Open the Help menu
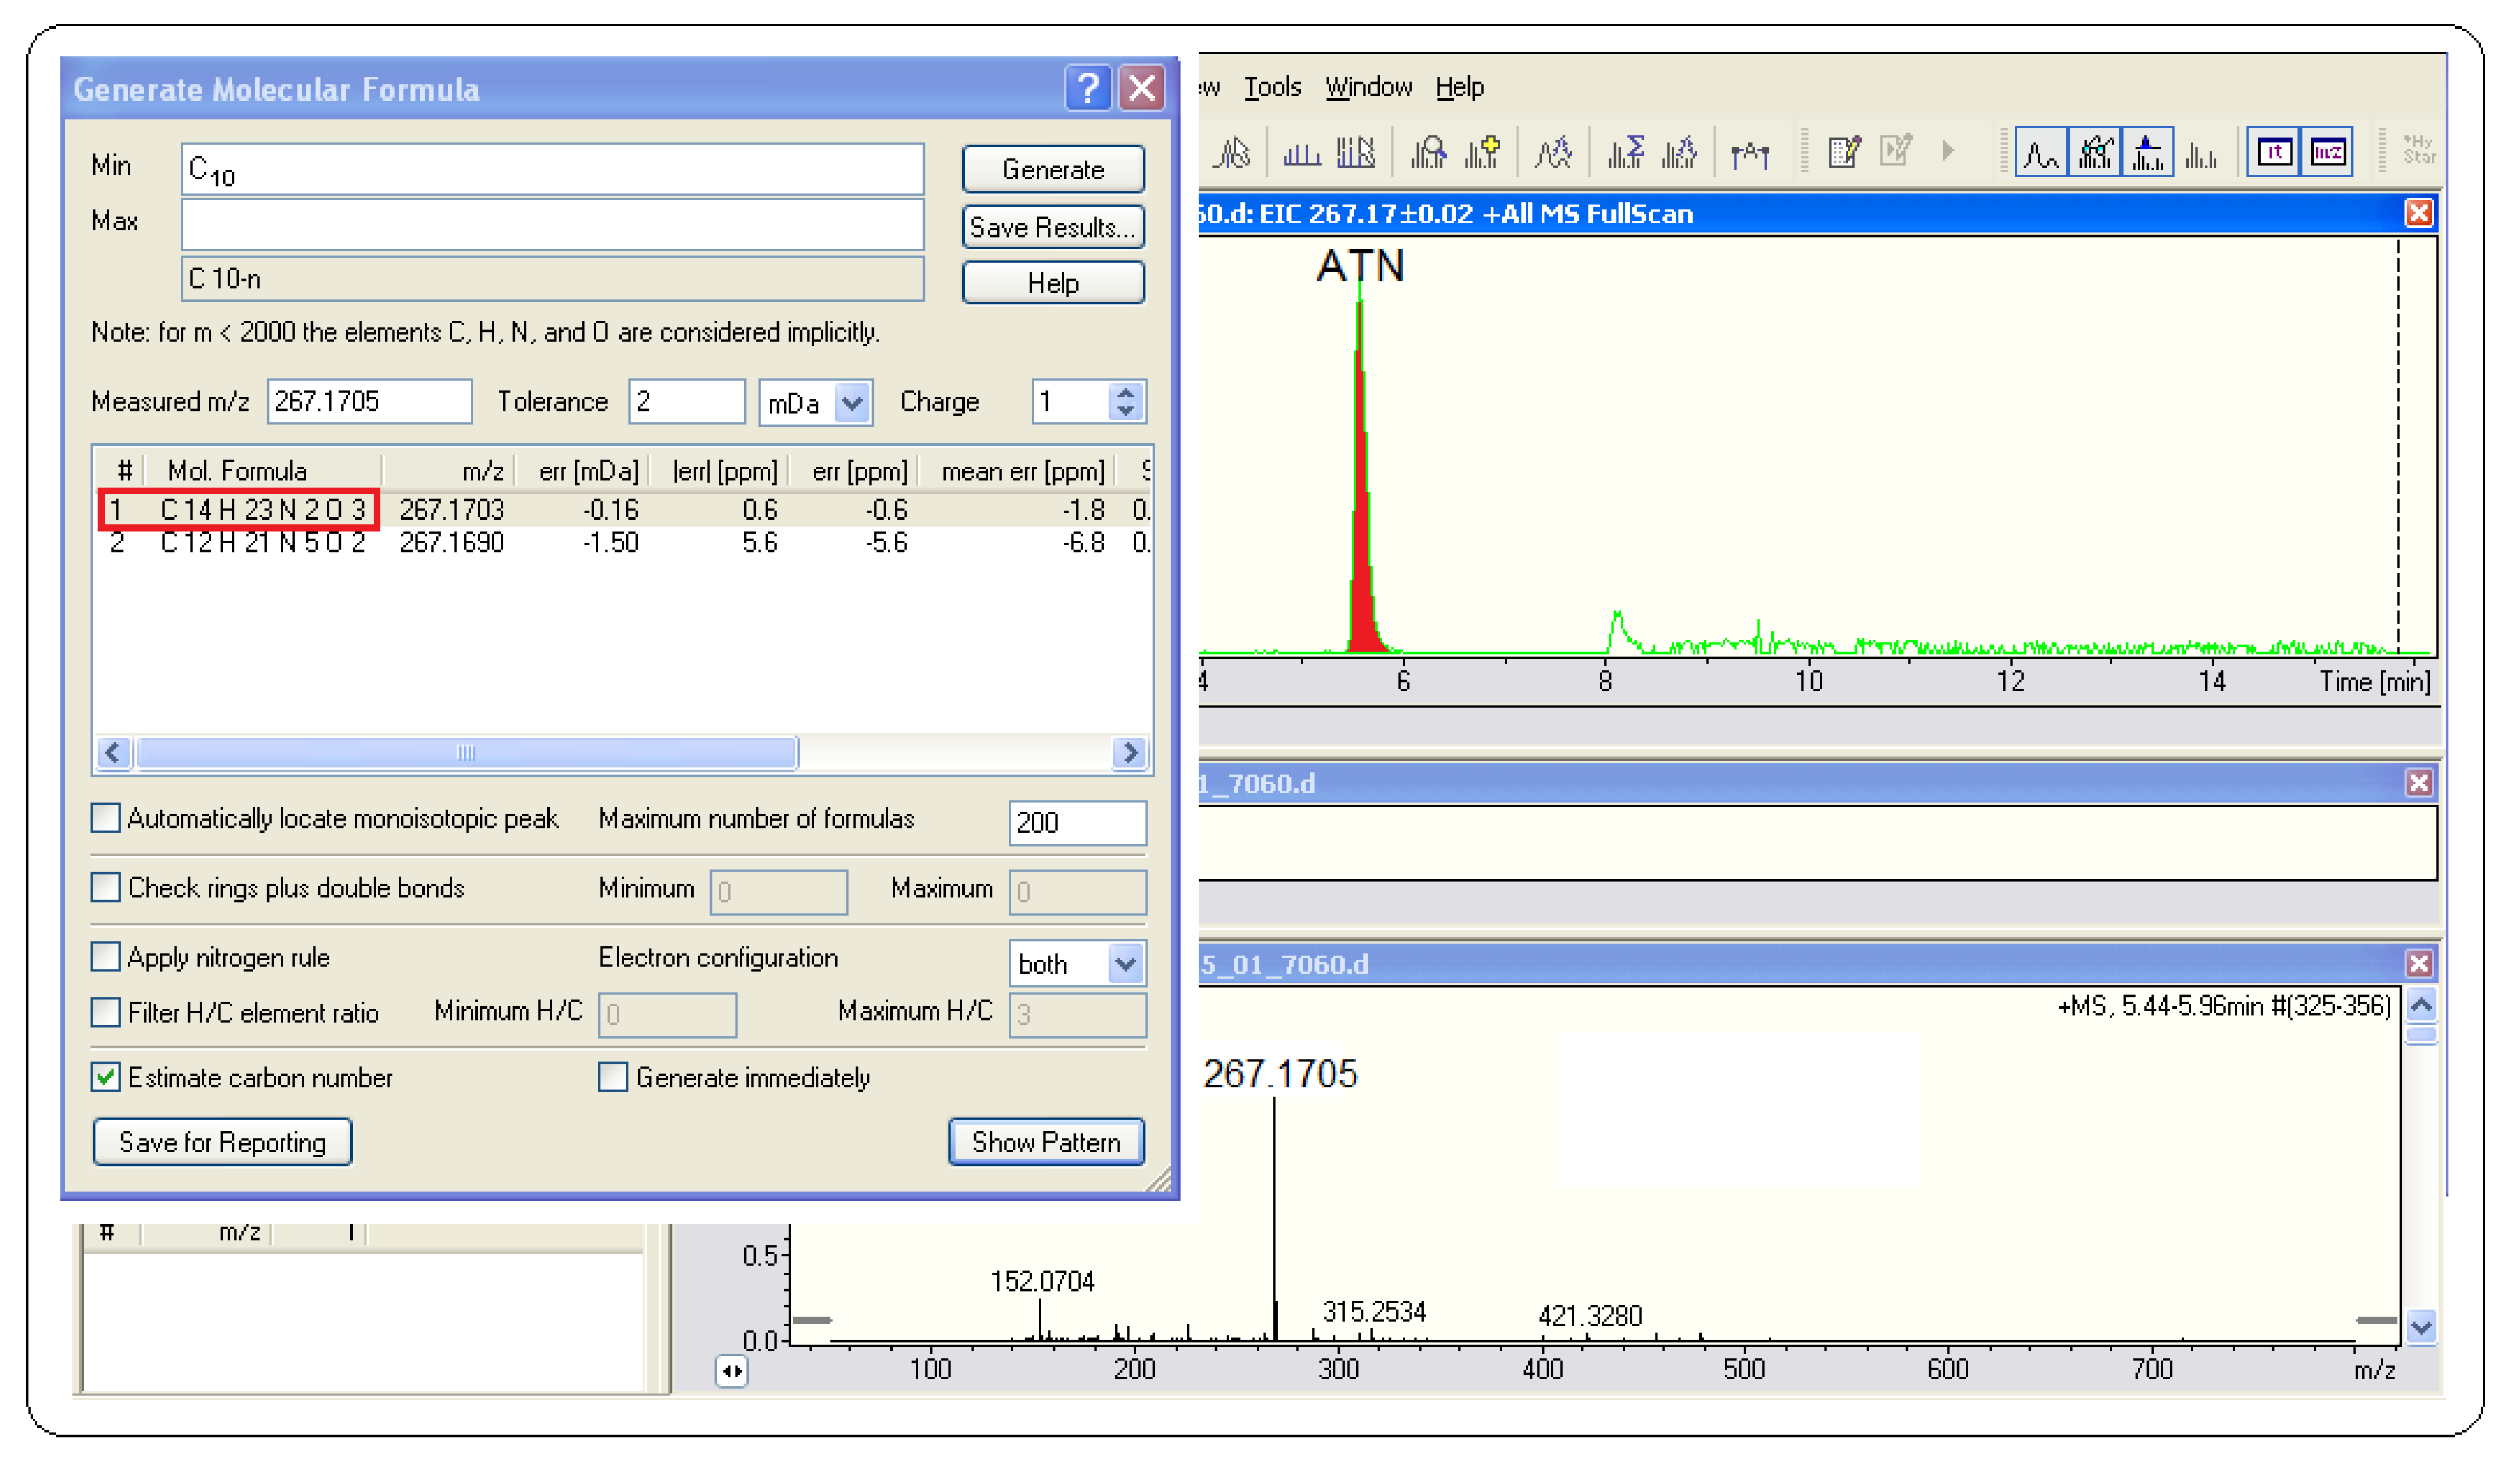Image resolution: width=2520 pixels, height=1471 pixels. pos(1460,87)
